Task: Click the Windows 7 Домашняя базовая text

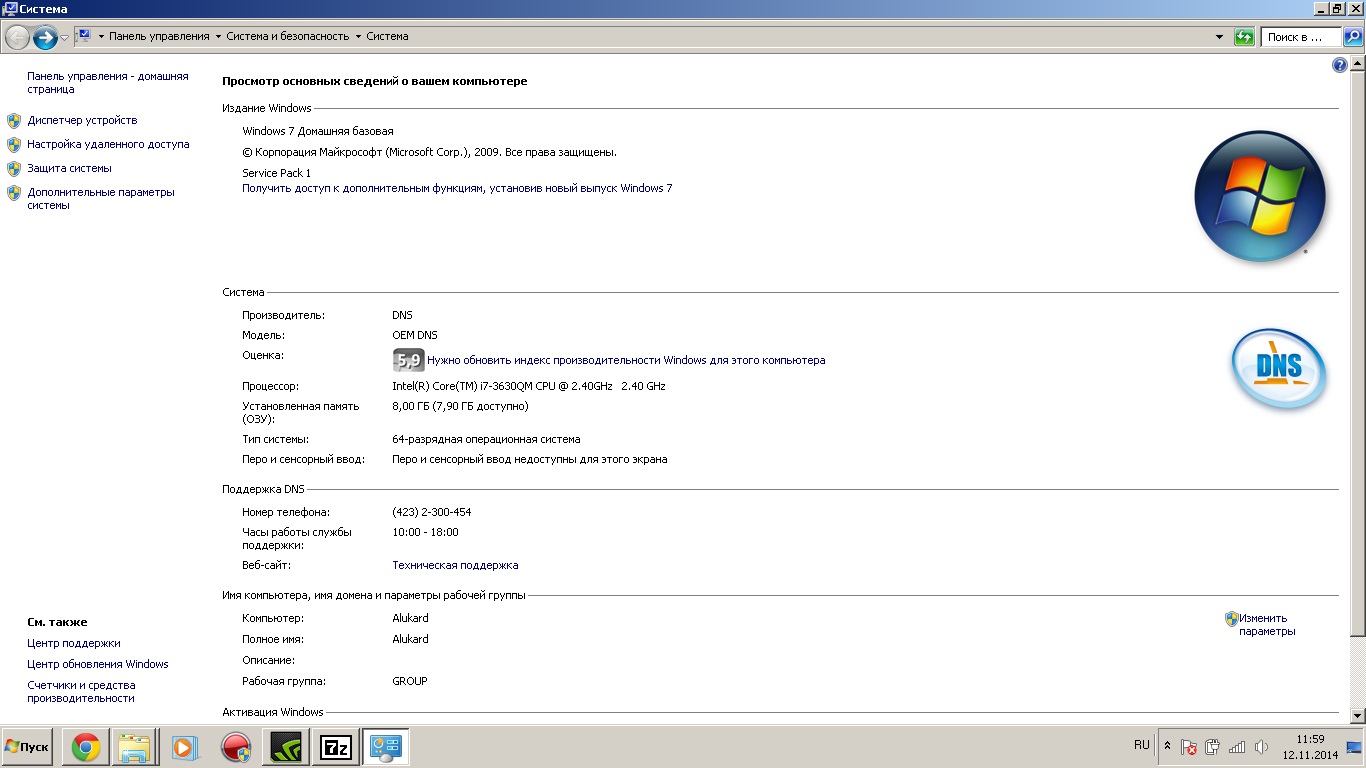Action: 318,131
